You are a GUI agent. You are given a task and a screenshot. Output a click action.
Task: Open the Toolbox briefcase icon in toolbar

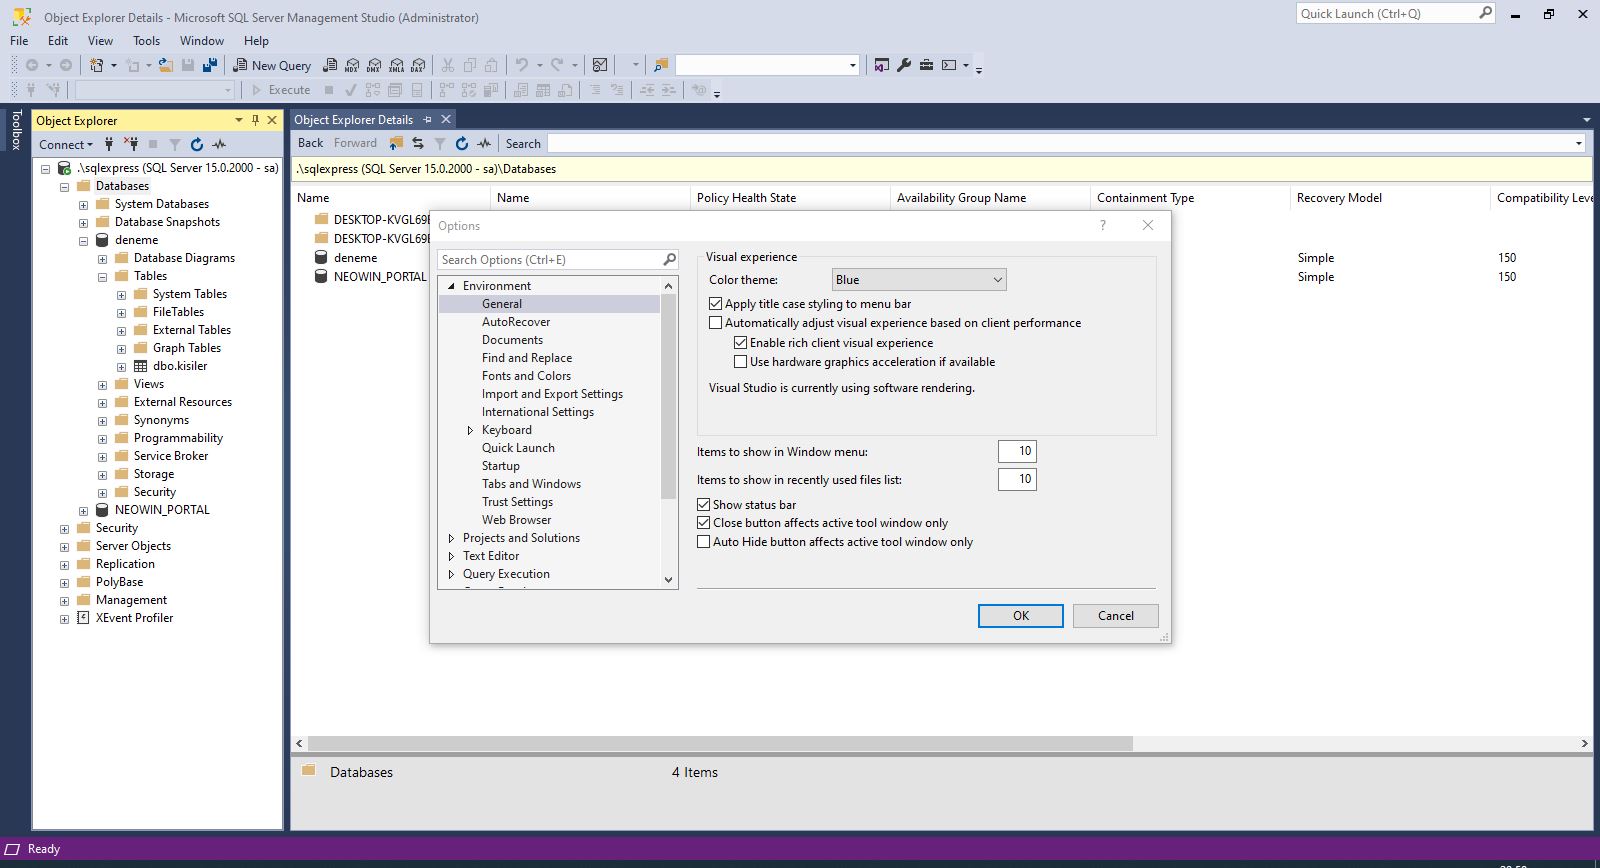pos(926,65)
